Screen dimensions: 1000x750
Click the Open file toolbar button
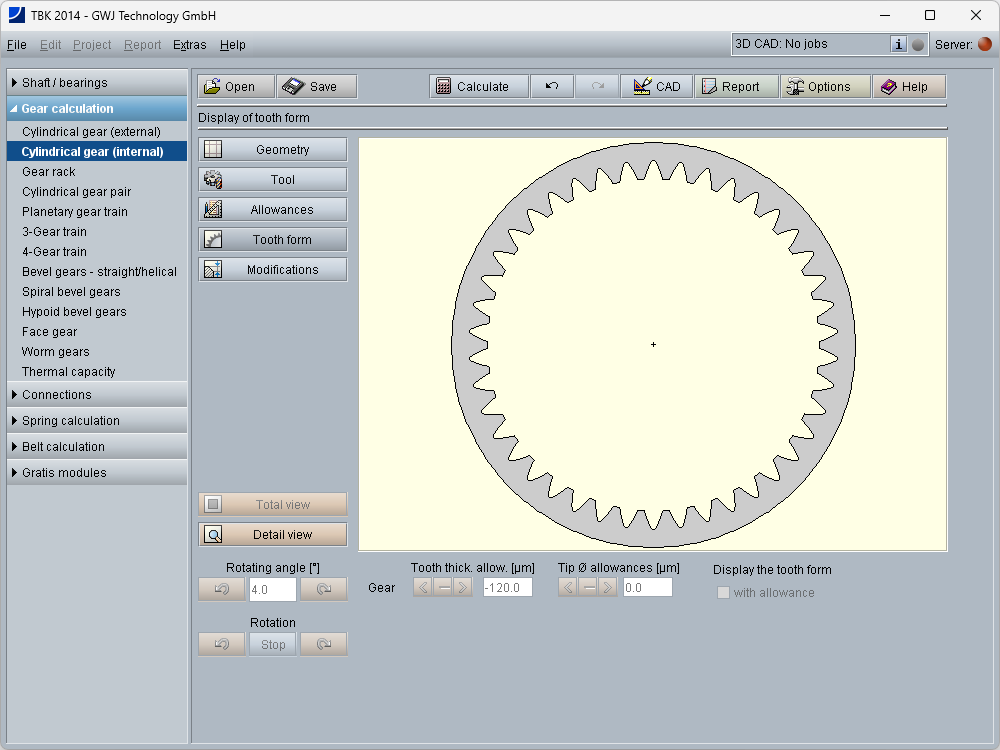click(229, 87)
